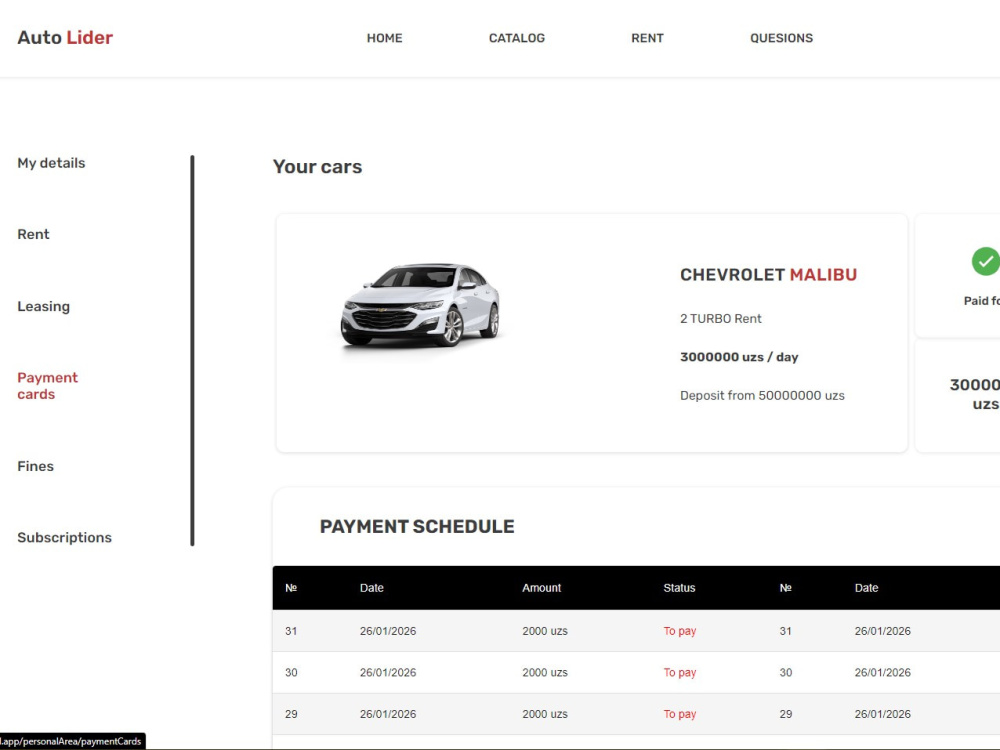Image resolution: width=1000 pixels, height=750 pixels.
Task: Click the first Date column header
Action: click(x=372, y=588)
